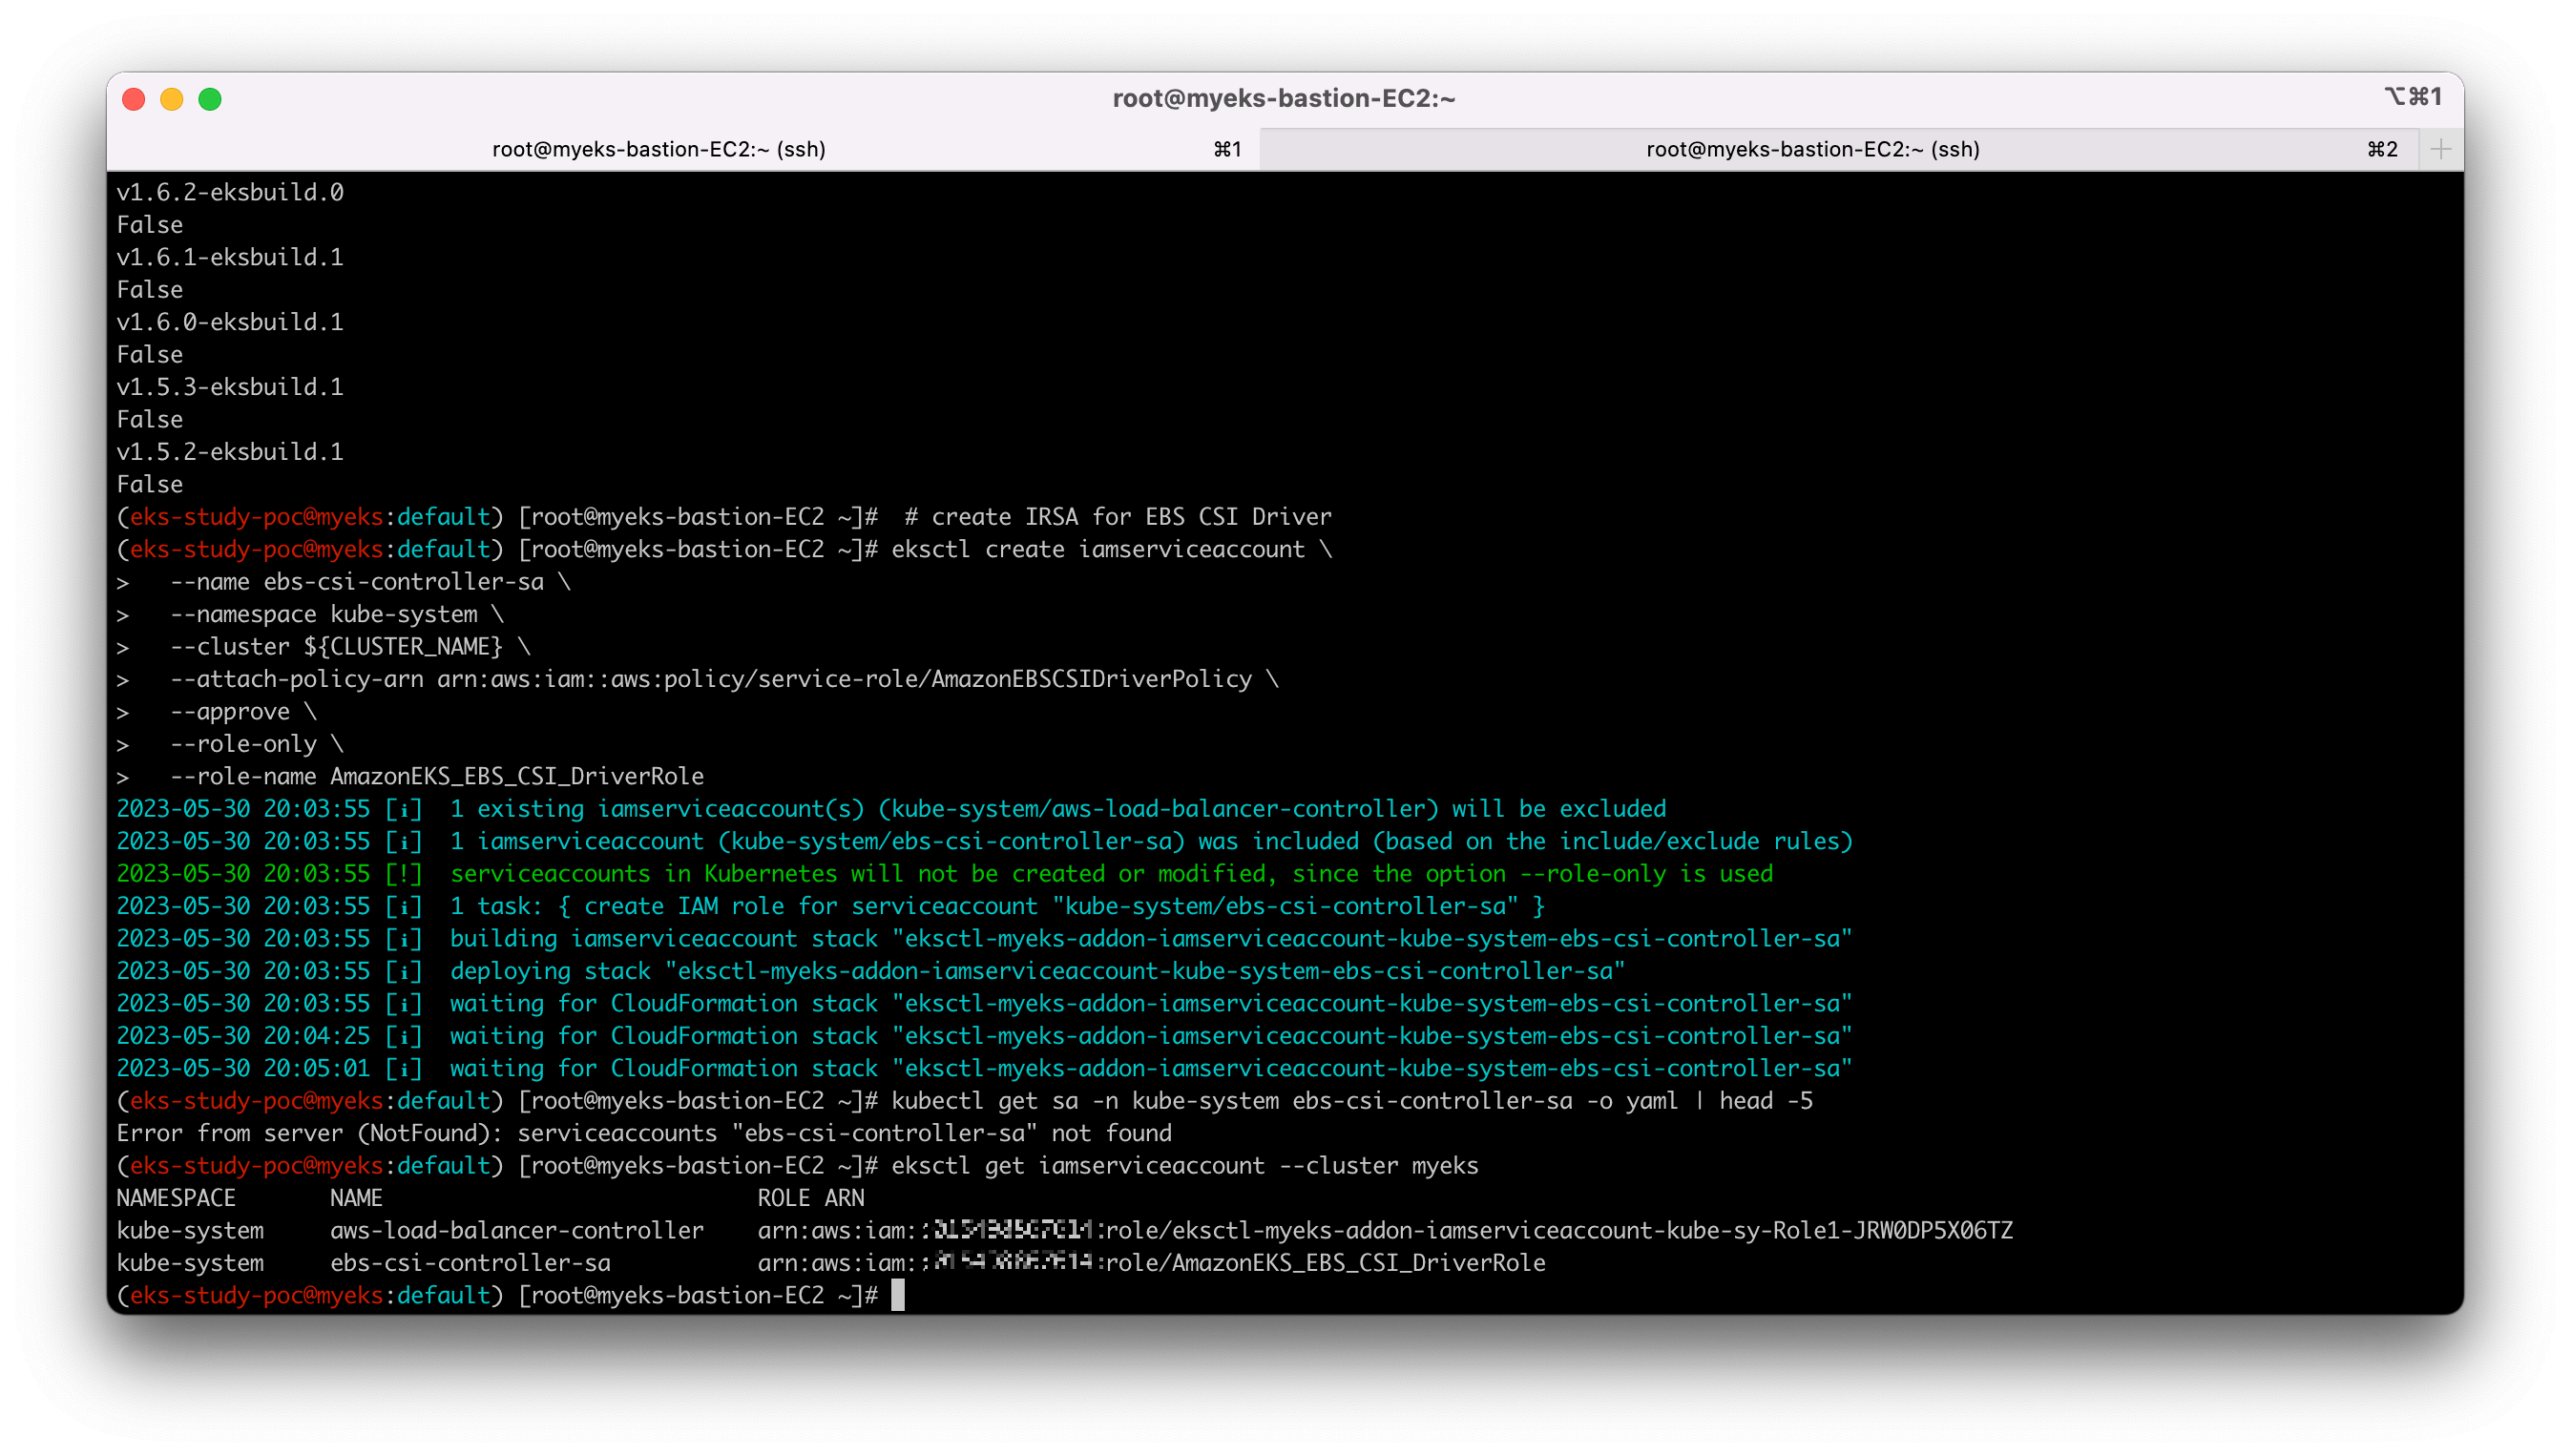Open a new tab with plus button
The width and height of the screenshot is (2571, 1456).
click(x=2441, y=149)
